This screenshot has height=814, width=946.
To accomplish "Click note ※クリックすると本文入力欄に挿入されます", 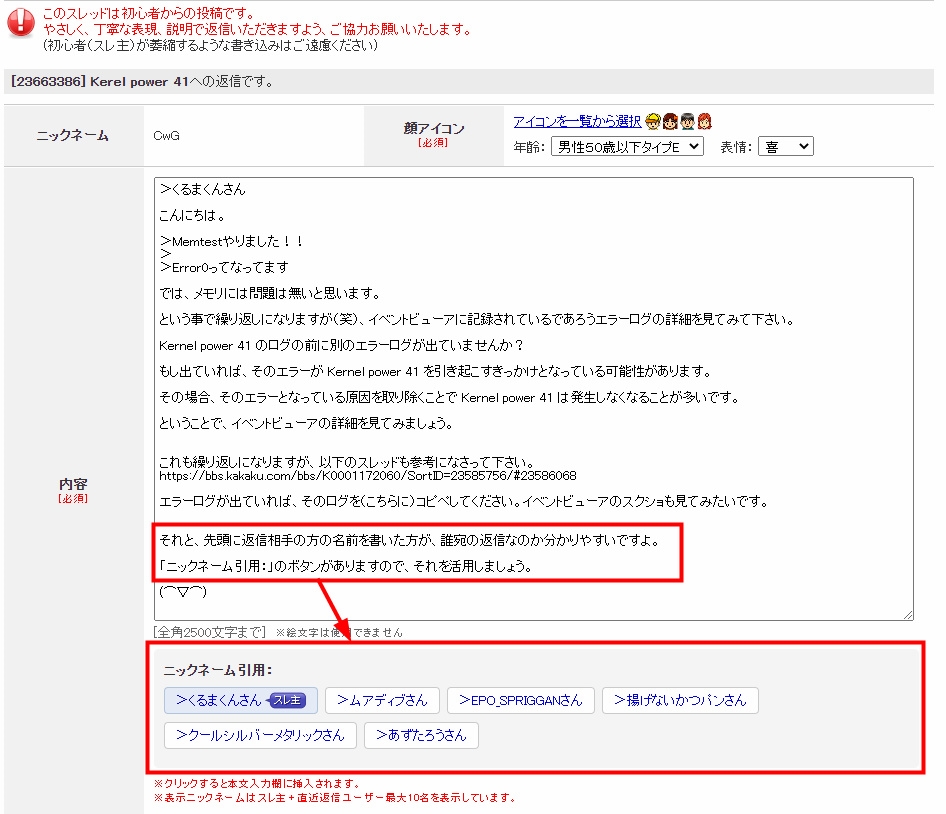I will (258, 783).
